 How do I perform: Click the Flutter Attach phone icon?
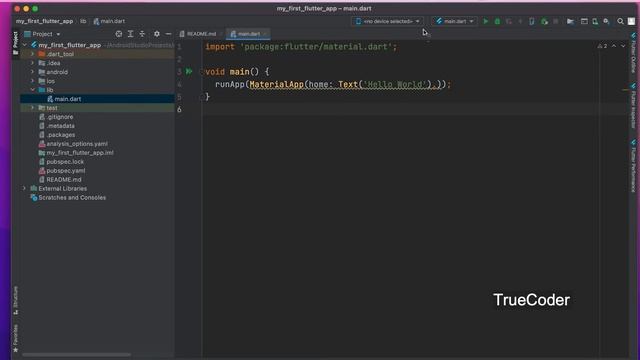coord(531,21)
